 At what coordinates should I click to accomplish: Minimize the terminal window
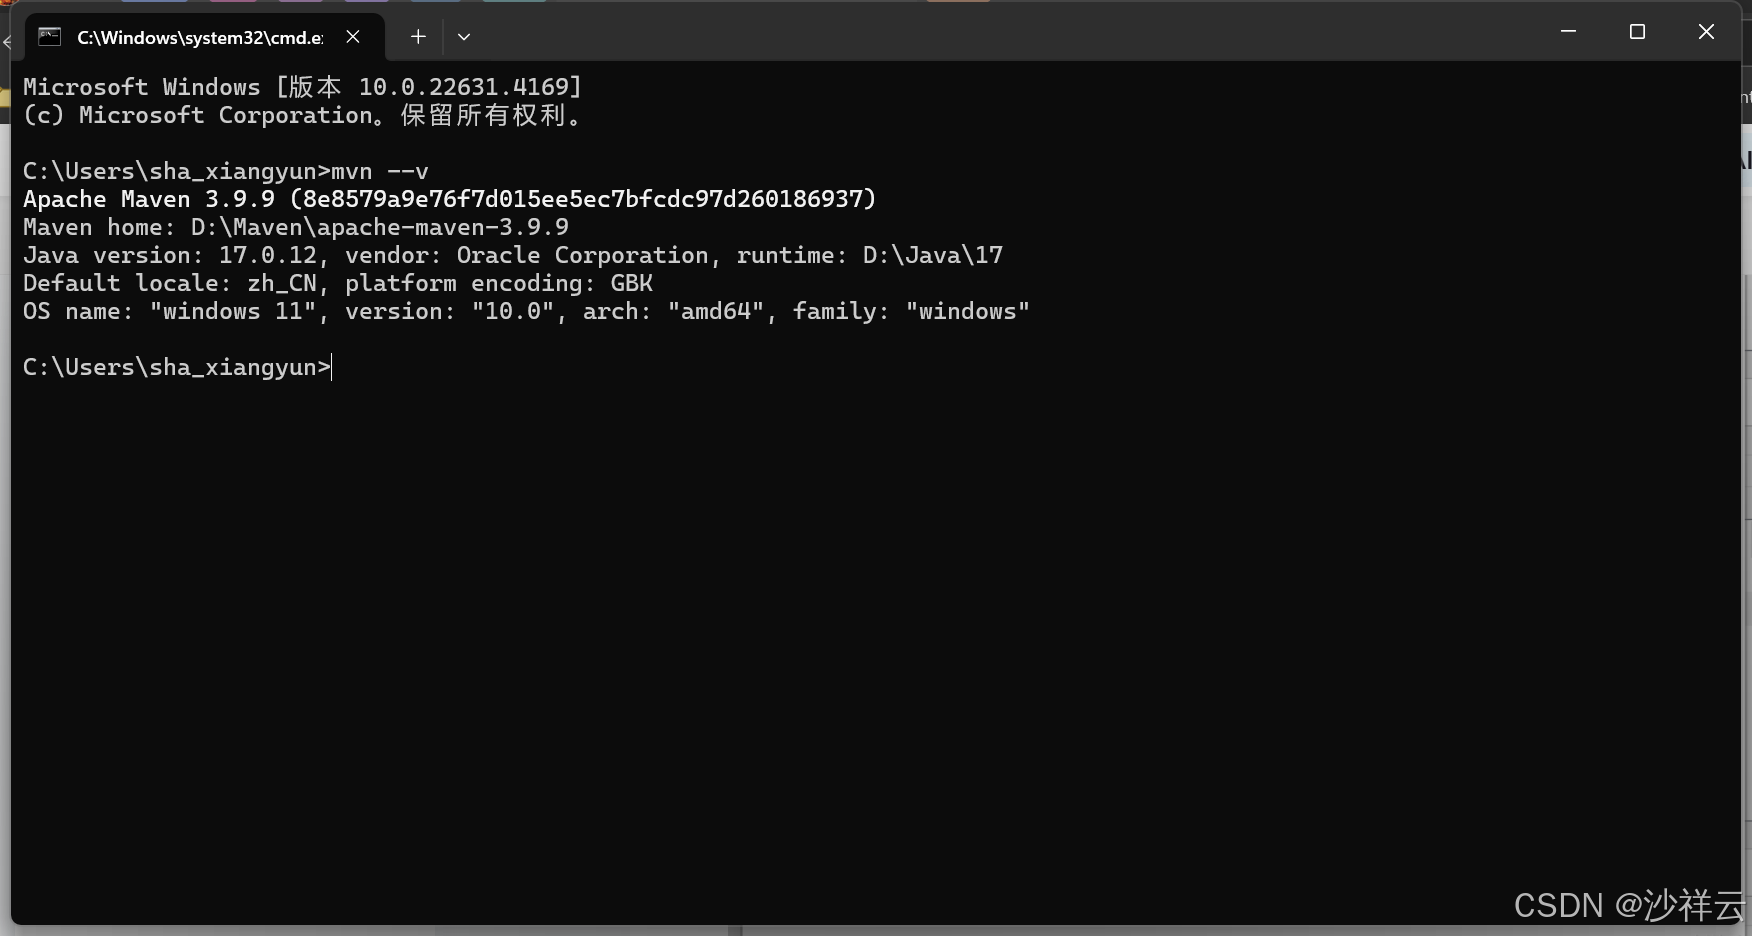pos(1568,32)
